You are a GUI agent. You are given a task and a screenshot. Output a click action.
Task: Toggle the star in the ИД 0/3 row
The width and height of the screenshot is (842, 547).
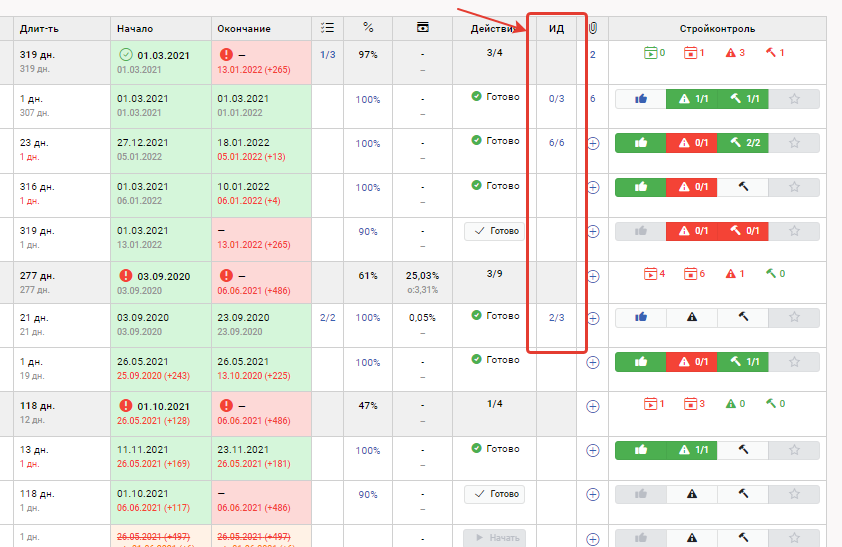795,99
